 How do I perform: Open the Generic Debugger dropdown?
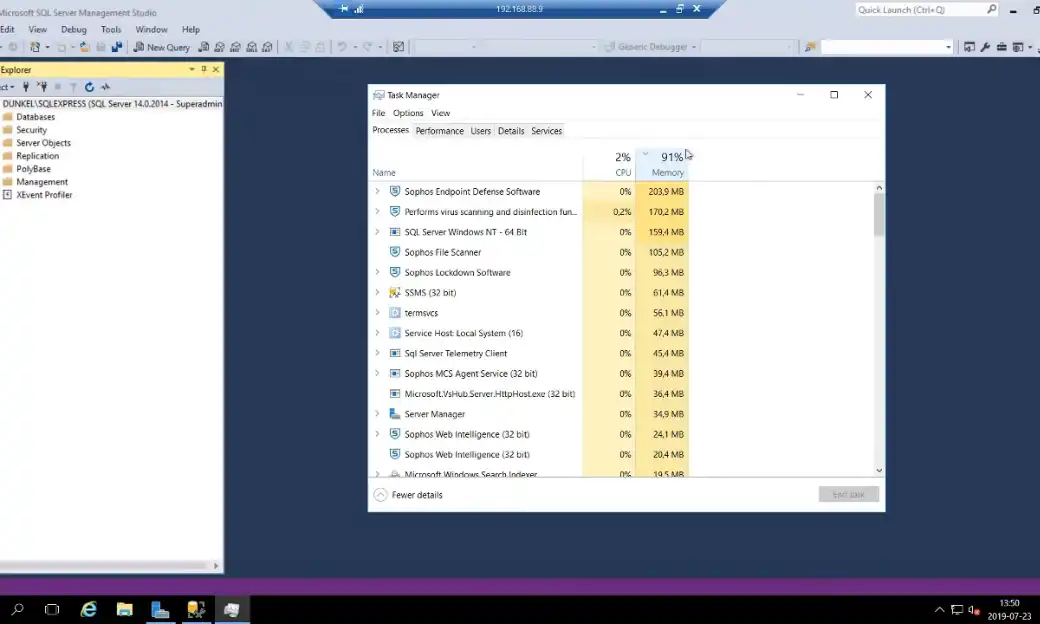tap(694, 47)
